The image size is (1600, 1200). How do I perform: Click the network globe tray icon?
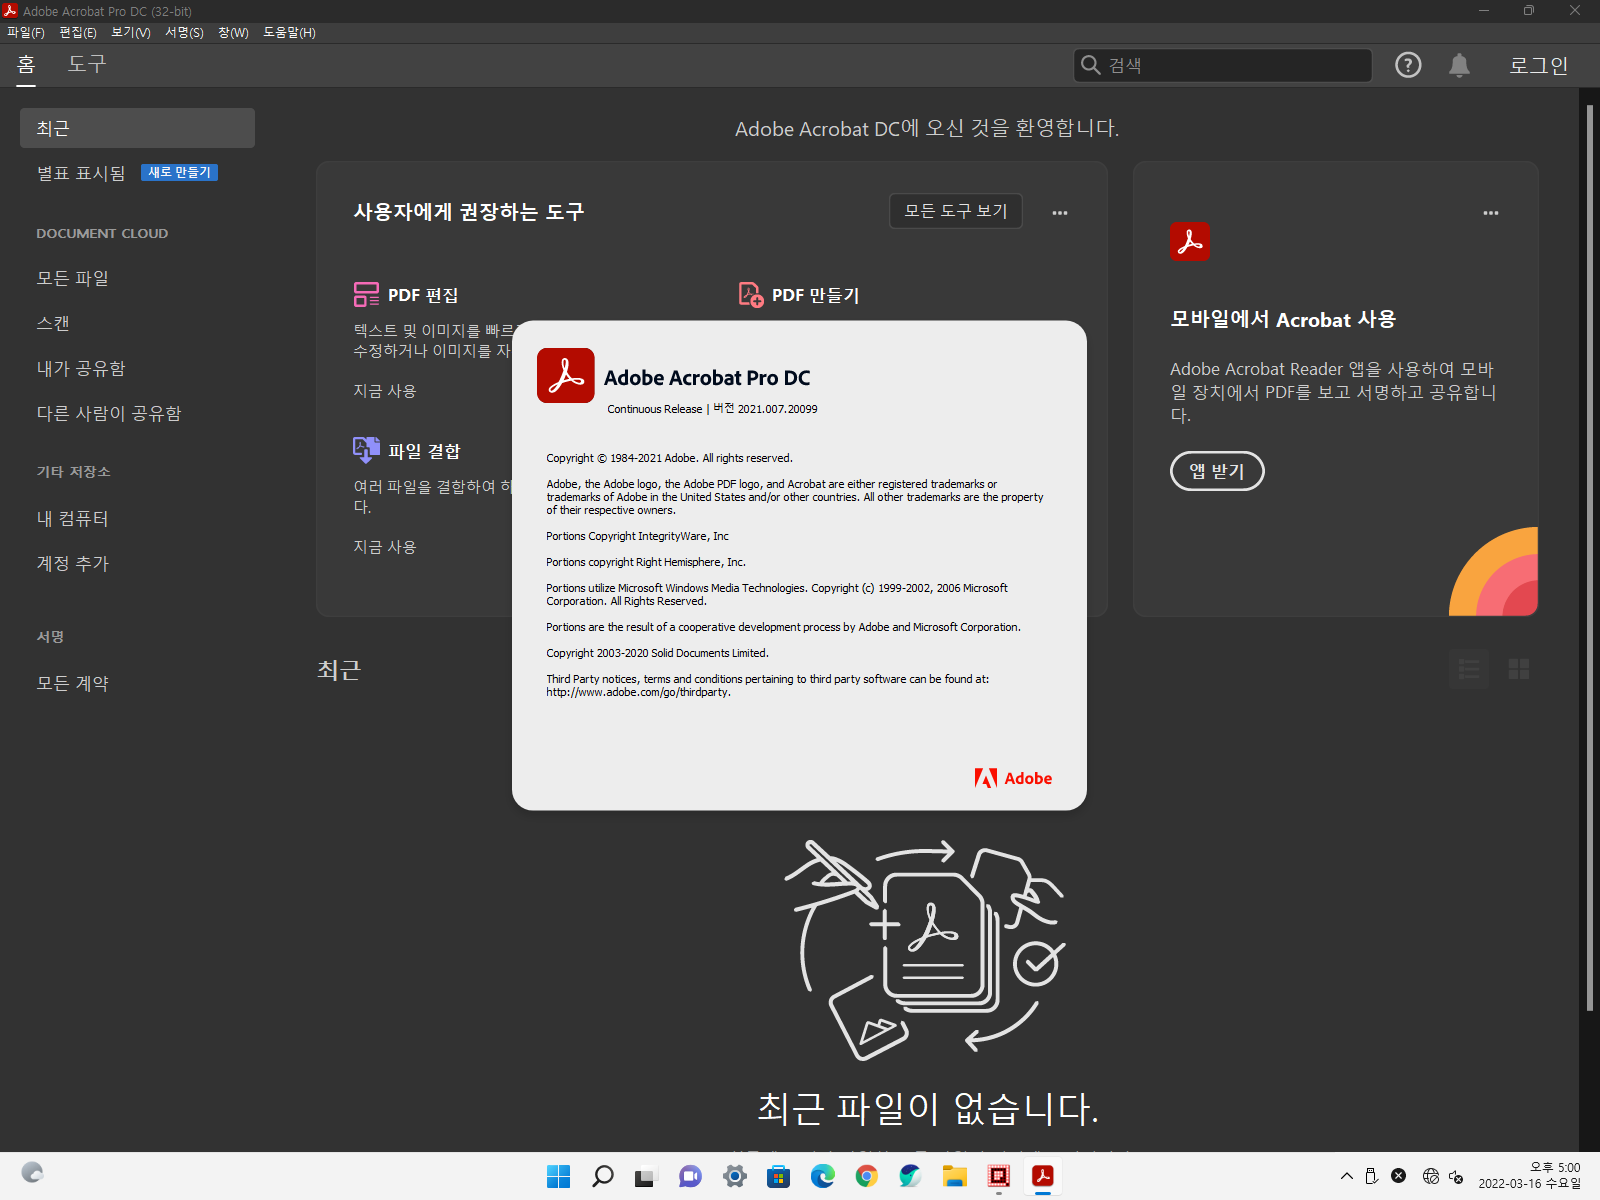[x=1431, y=1176]
